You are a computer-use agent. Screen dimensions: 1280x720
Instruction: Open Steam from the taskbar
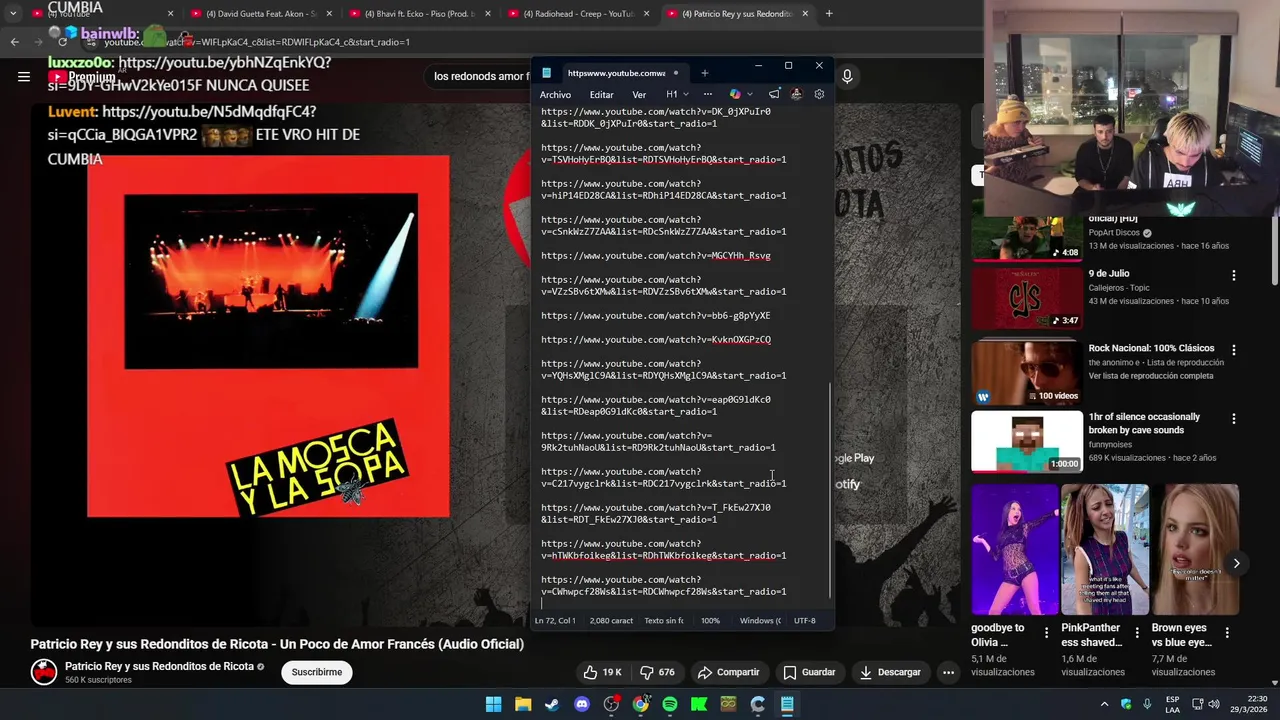[552, 704]
